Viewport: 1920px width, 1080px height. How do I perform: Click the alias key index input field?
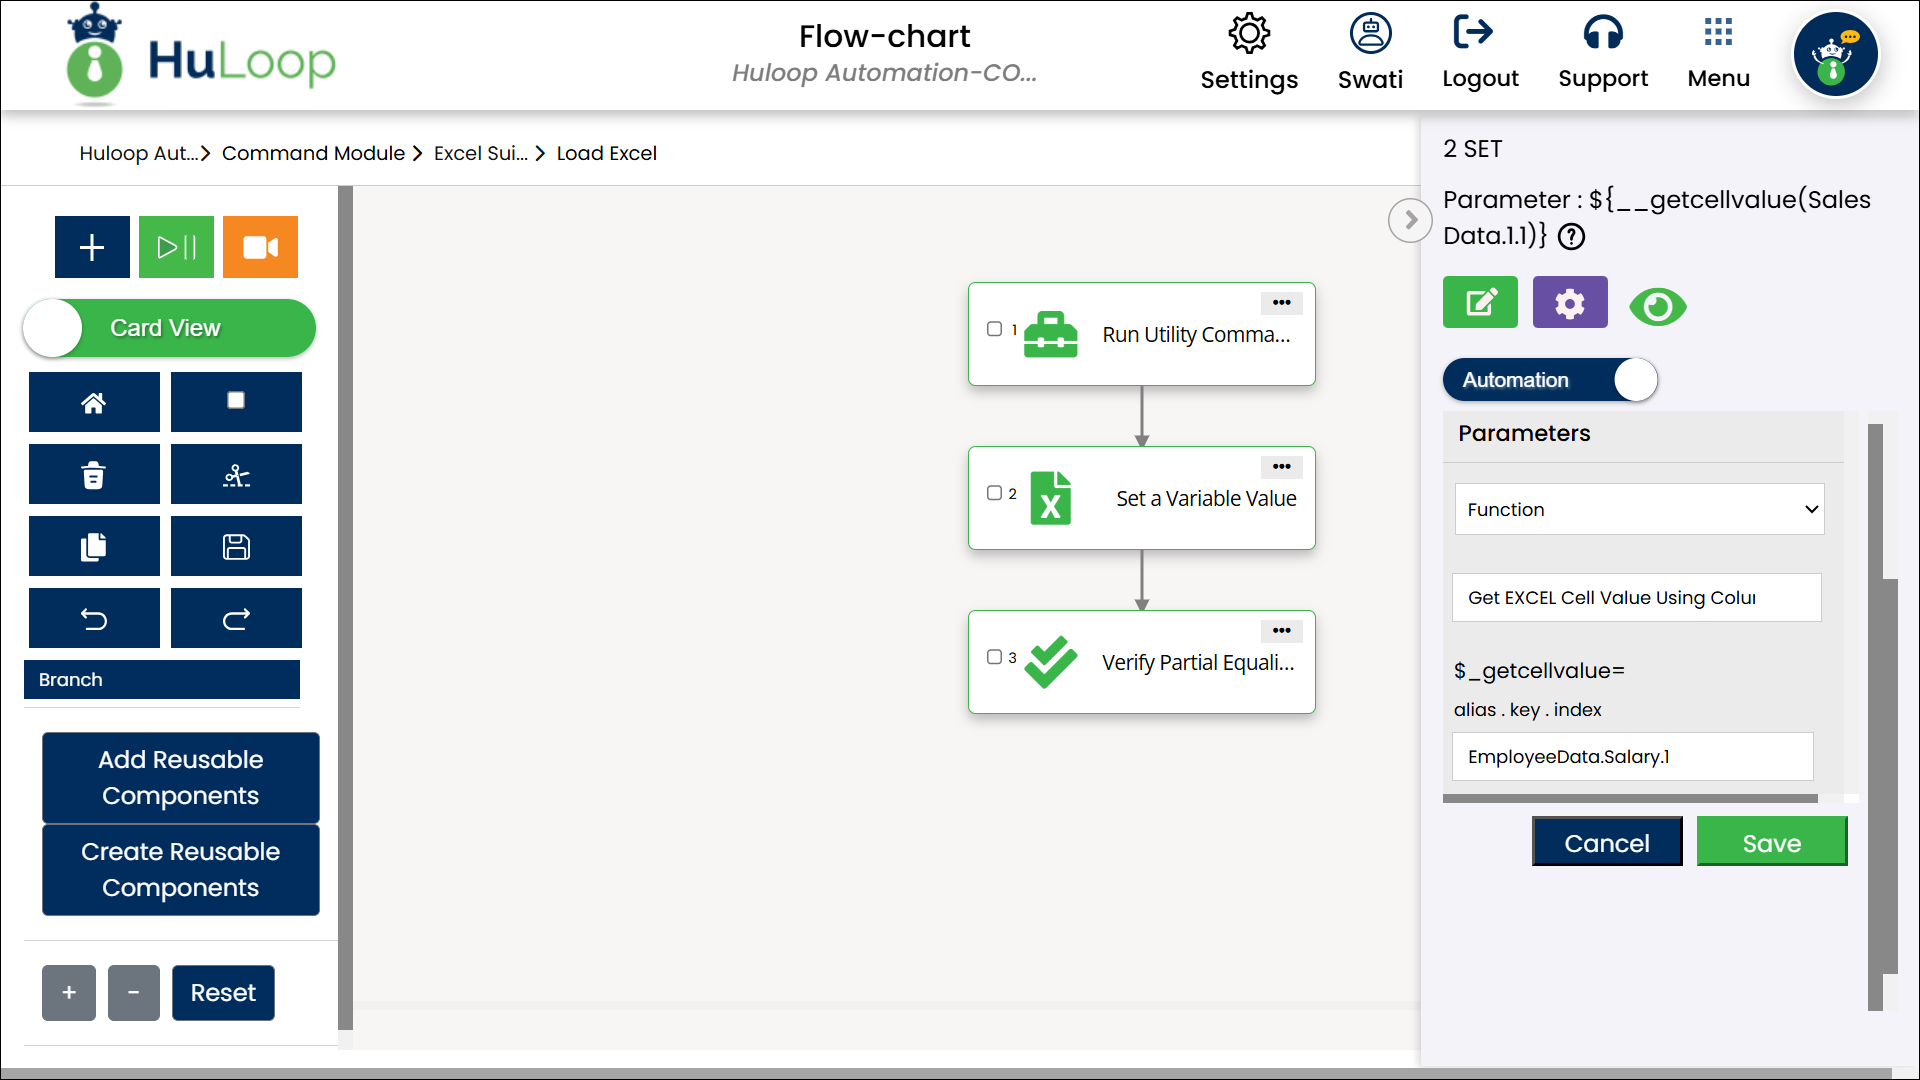[x=1632, y=757]
